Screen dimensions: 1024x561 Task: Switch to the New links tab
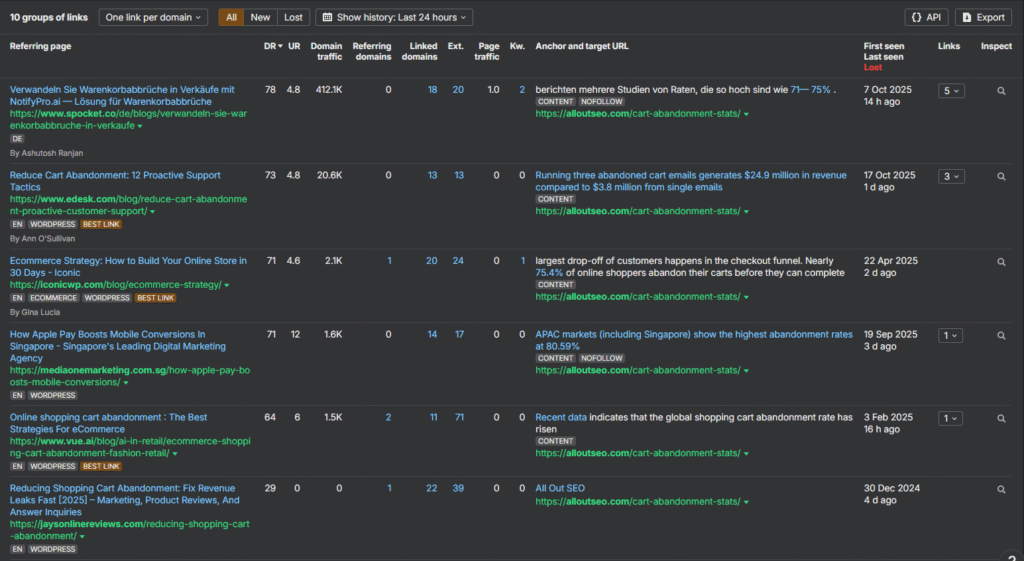pyautogui.click(x=260, y=17)
